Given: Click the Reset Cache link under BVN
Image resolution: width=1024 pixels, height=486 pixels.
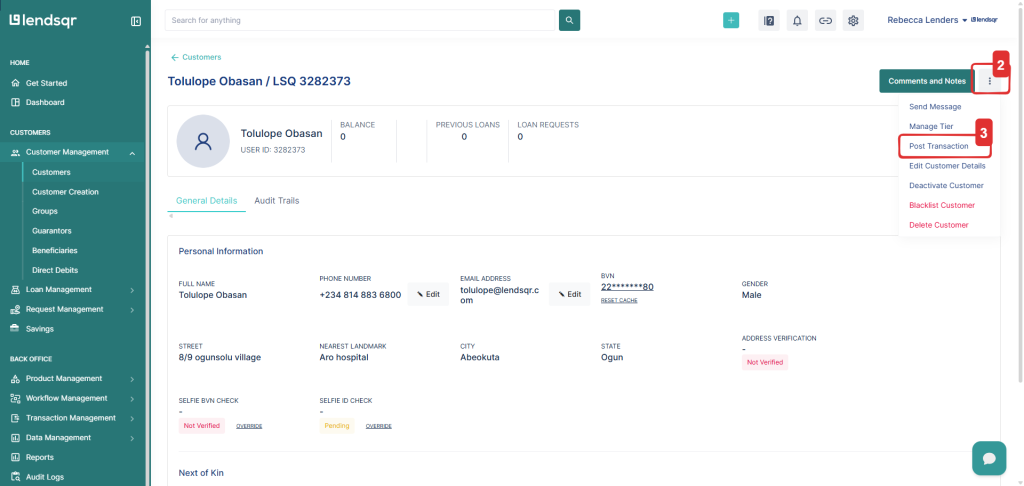Looking at the screenshot, I should click(619, 300).
